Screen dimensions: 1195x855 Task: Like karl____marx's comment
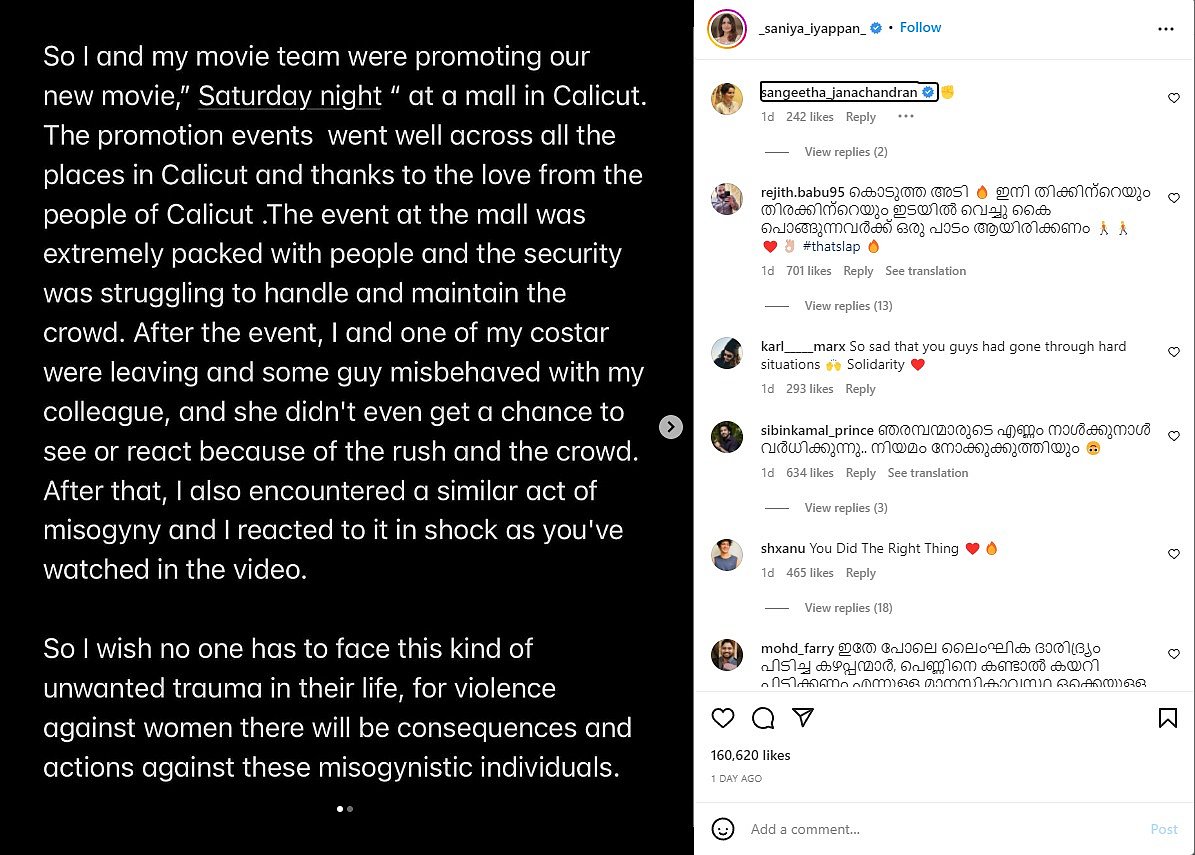tap(1174, 352)
